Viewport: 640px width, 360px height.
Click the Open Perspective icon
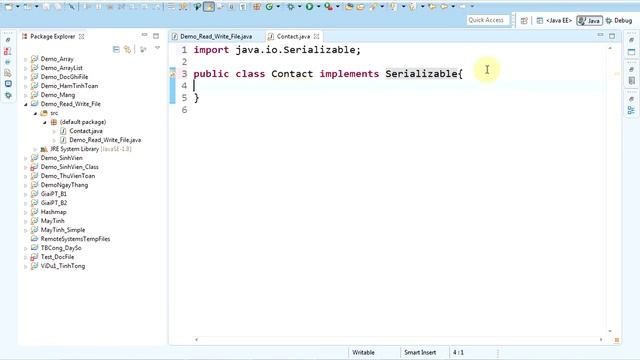click(524, 20)
